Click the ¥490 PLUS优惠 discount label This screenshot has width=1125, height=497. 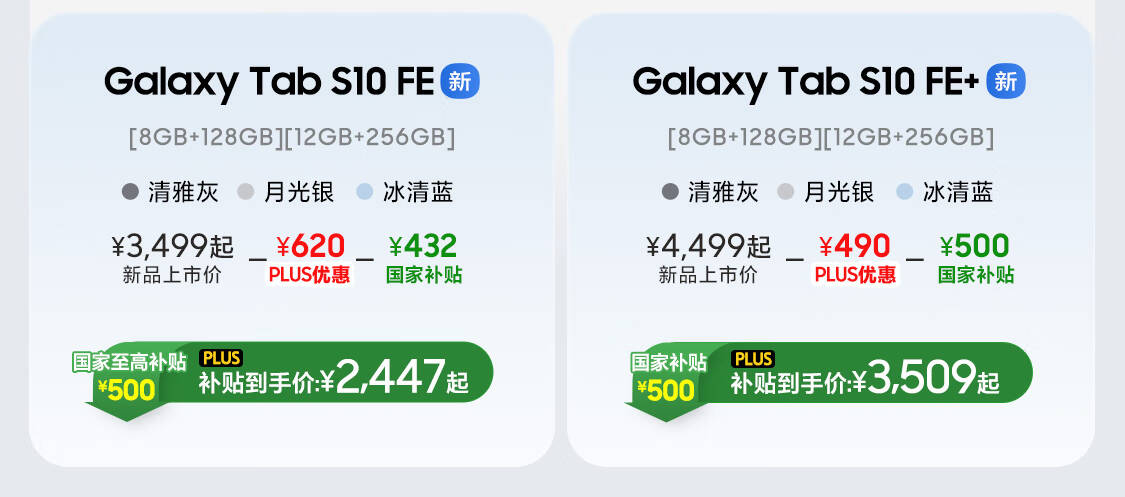(x=855, y=258)
